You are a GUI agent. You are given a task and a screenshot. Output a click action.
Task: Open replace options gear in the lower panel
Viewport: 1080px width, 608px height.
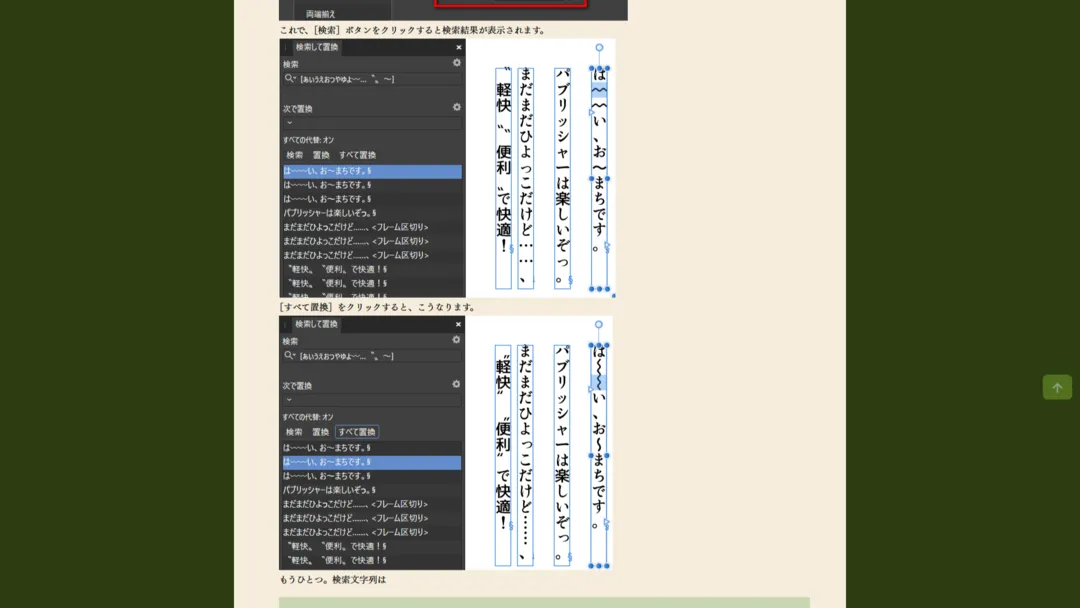(455, 383)
